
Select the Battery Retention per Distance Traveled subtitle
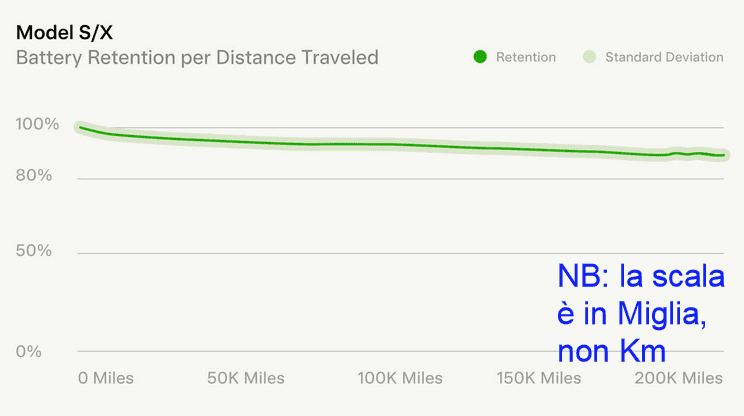tap(197, 57)
